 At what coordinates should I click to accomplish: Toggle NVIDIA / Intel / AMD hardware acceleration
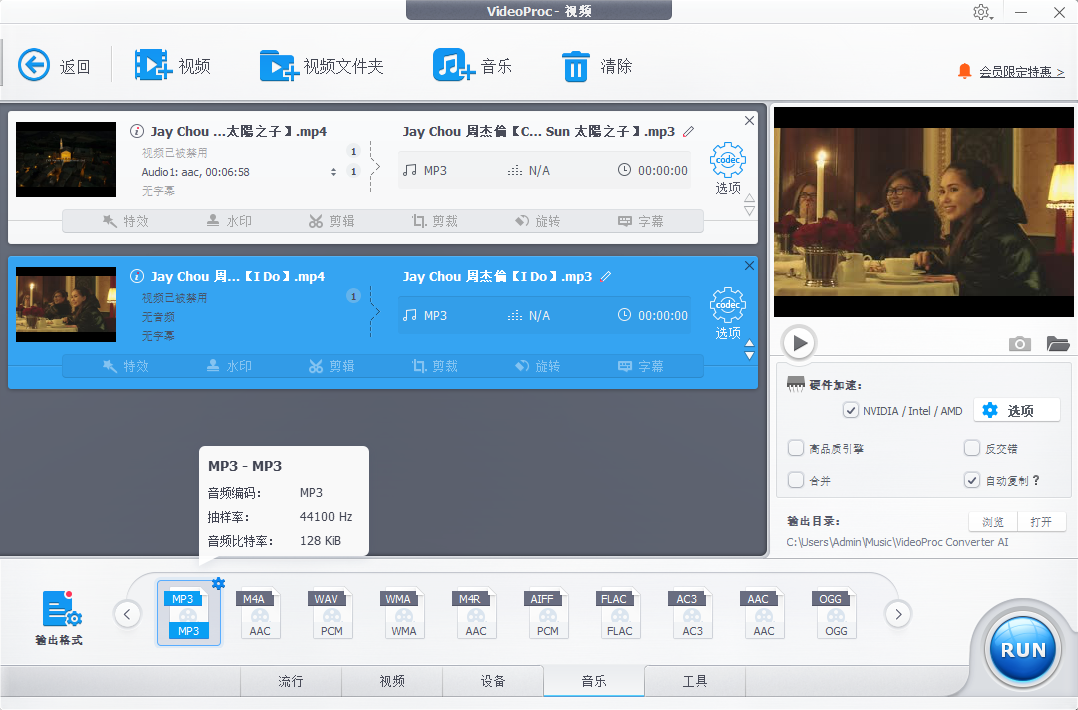(850, 410)
